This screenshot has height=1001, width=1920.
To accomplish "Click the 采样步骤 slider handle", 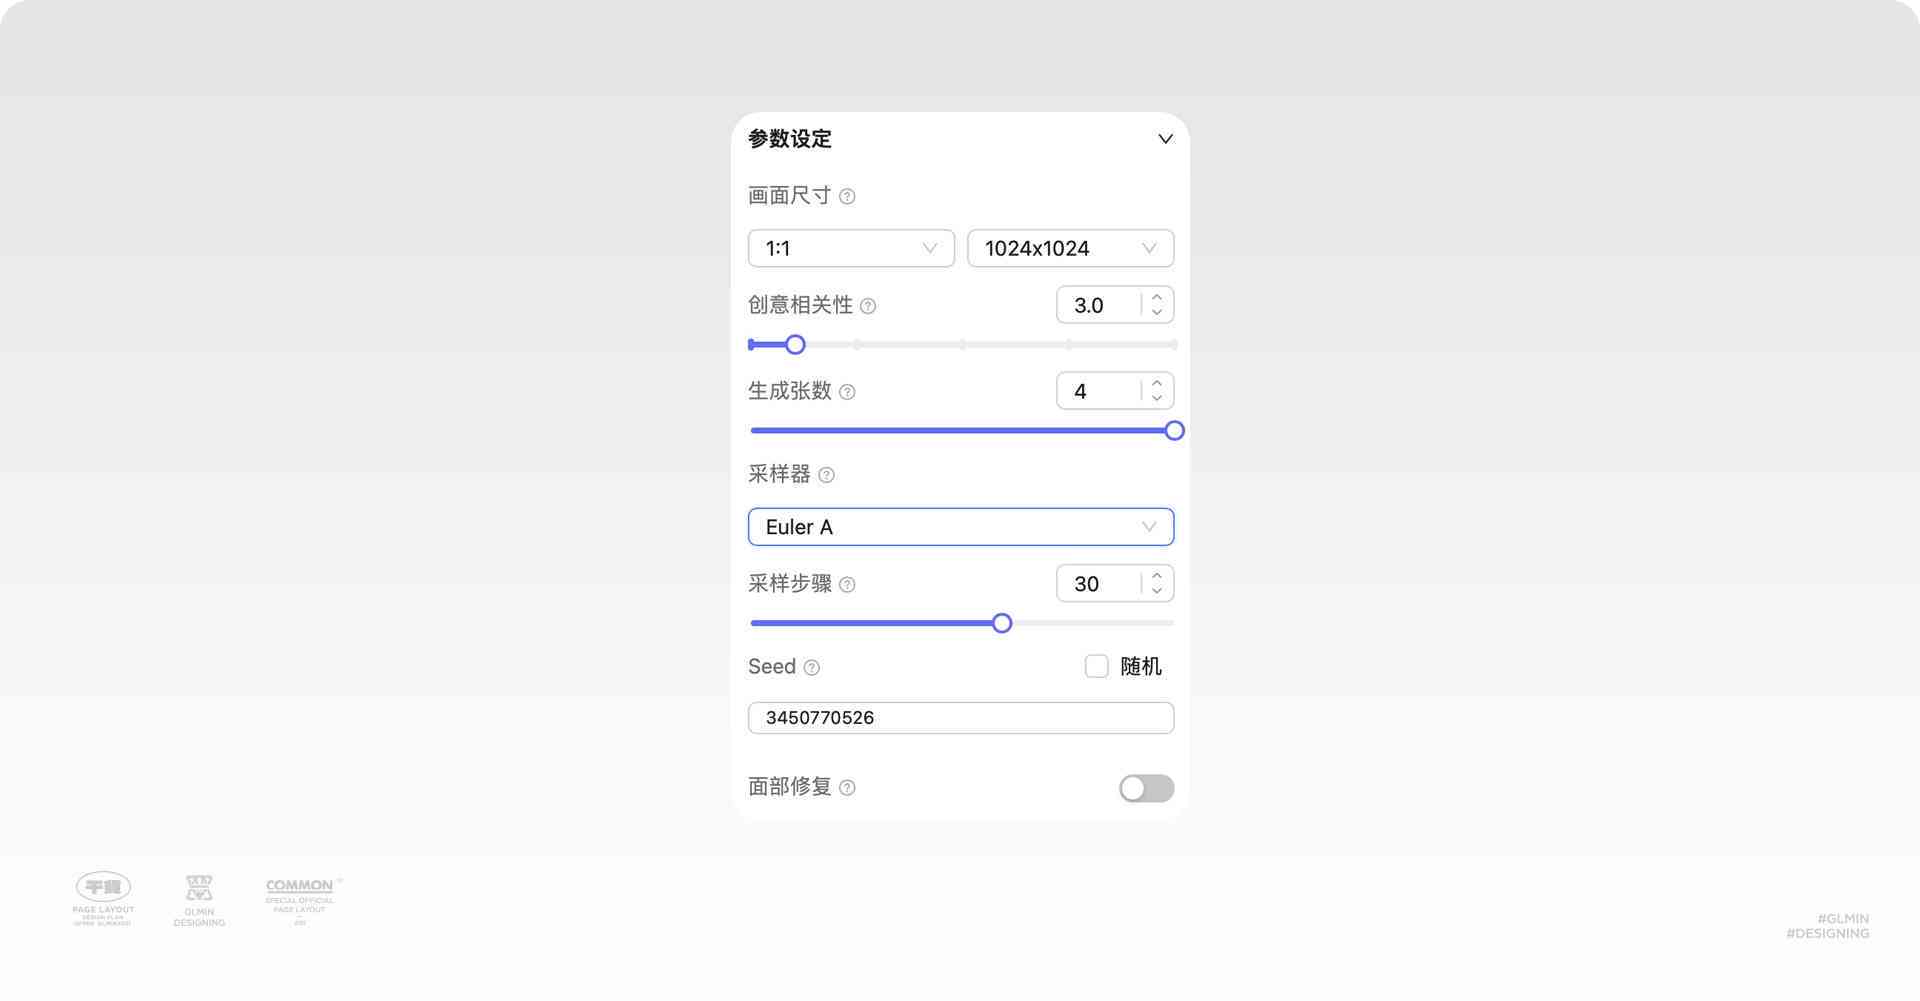I will pos(1002,624).
